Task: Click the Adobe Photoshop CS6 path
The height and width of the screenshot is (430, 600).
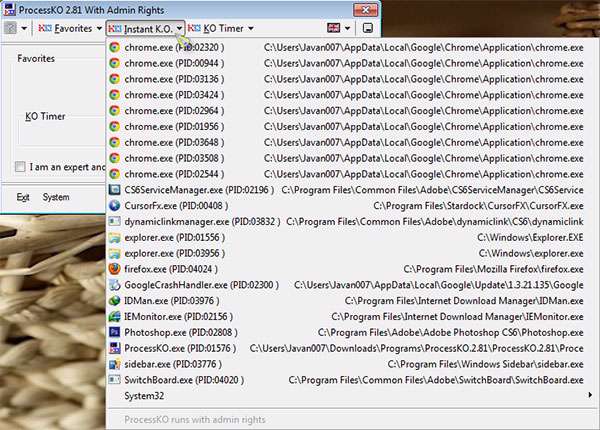Action: [x=451, y=332]
